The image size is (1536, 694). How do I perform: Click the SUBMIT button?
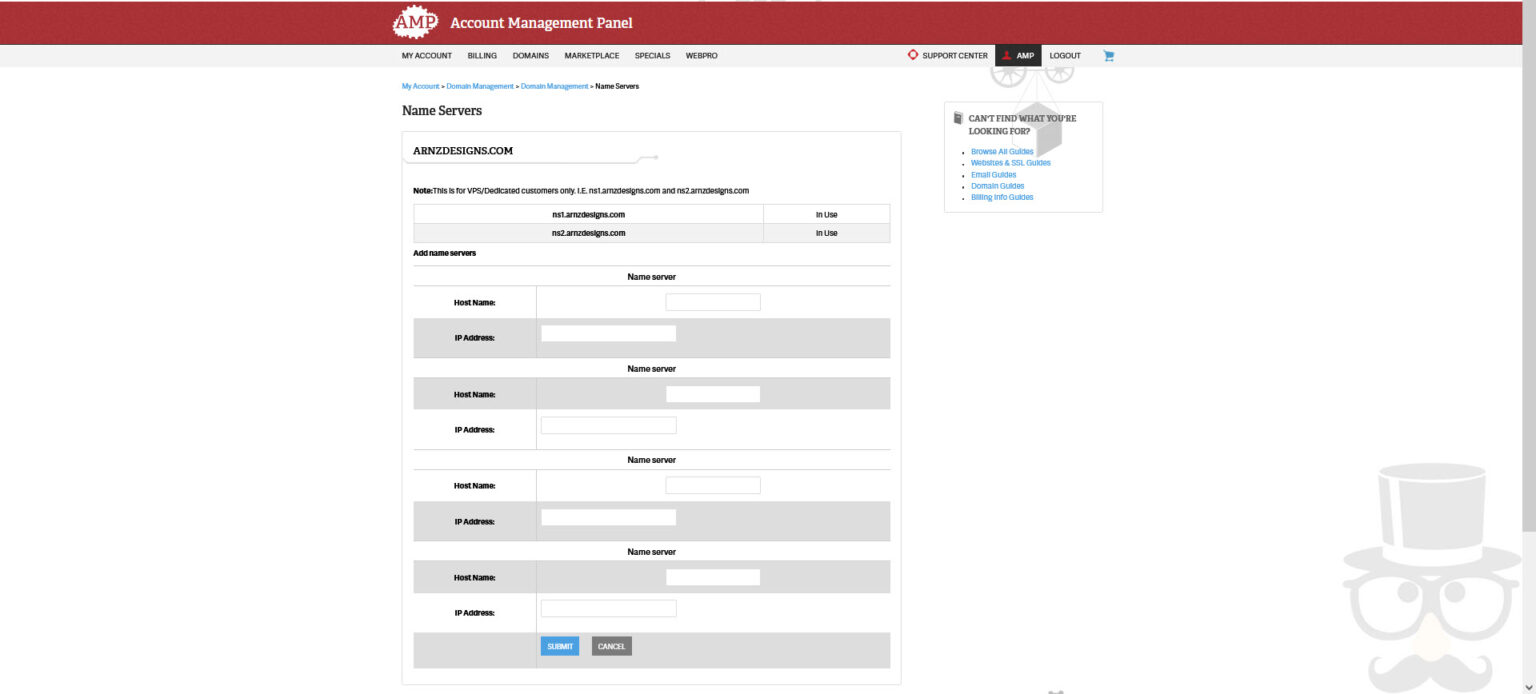560,645
